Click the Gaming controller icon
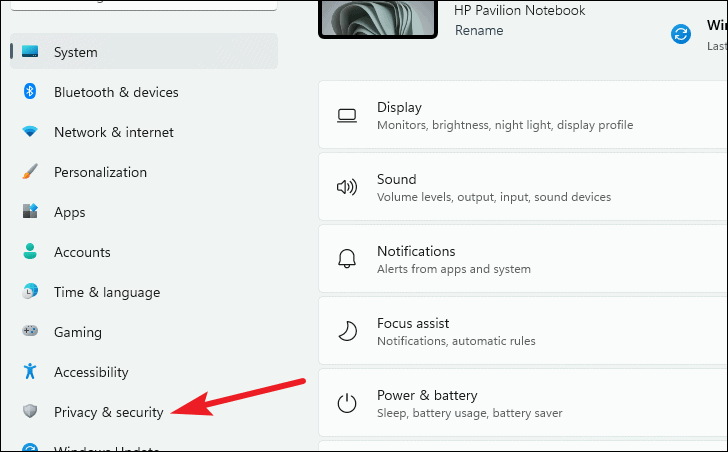The height and width of the screenshot is (452, 728). (x=30, y=331)
